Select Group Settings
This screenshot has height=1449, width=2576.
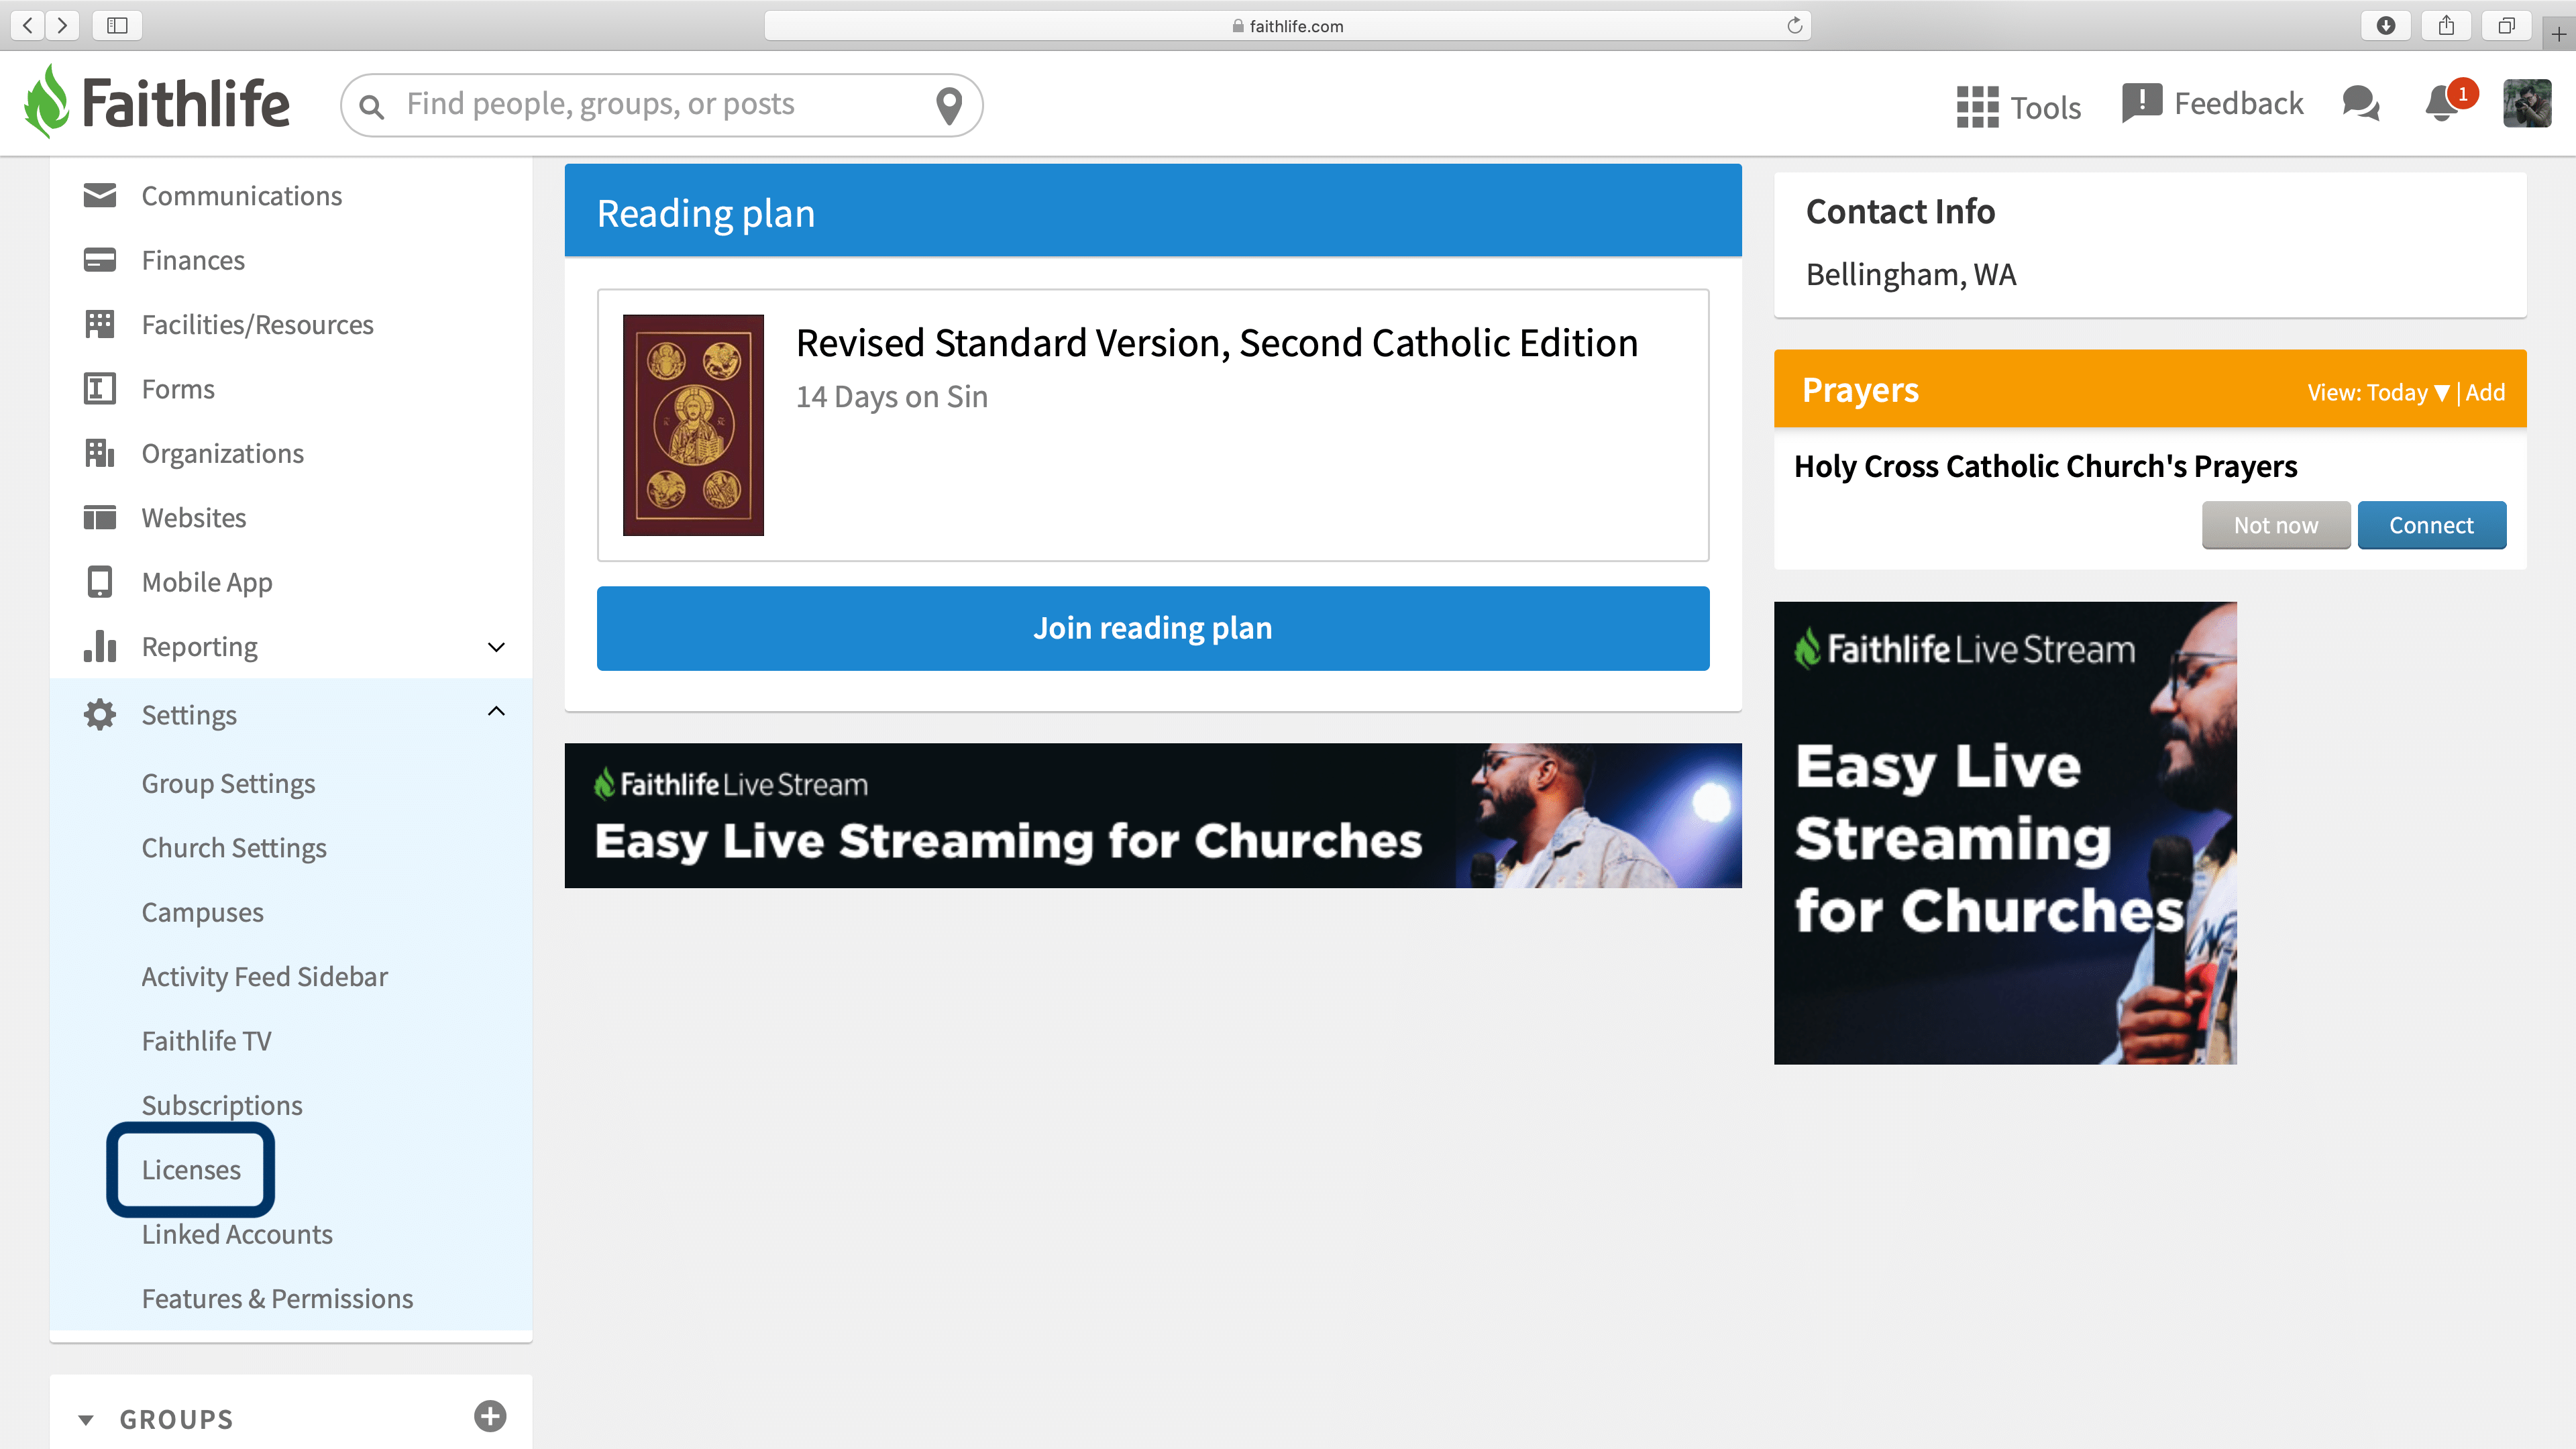click(228, 783)
